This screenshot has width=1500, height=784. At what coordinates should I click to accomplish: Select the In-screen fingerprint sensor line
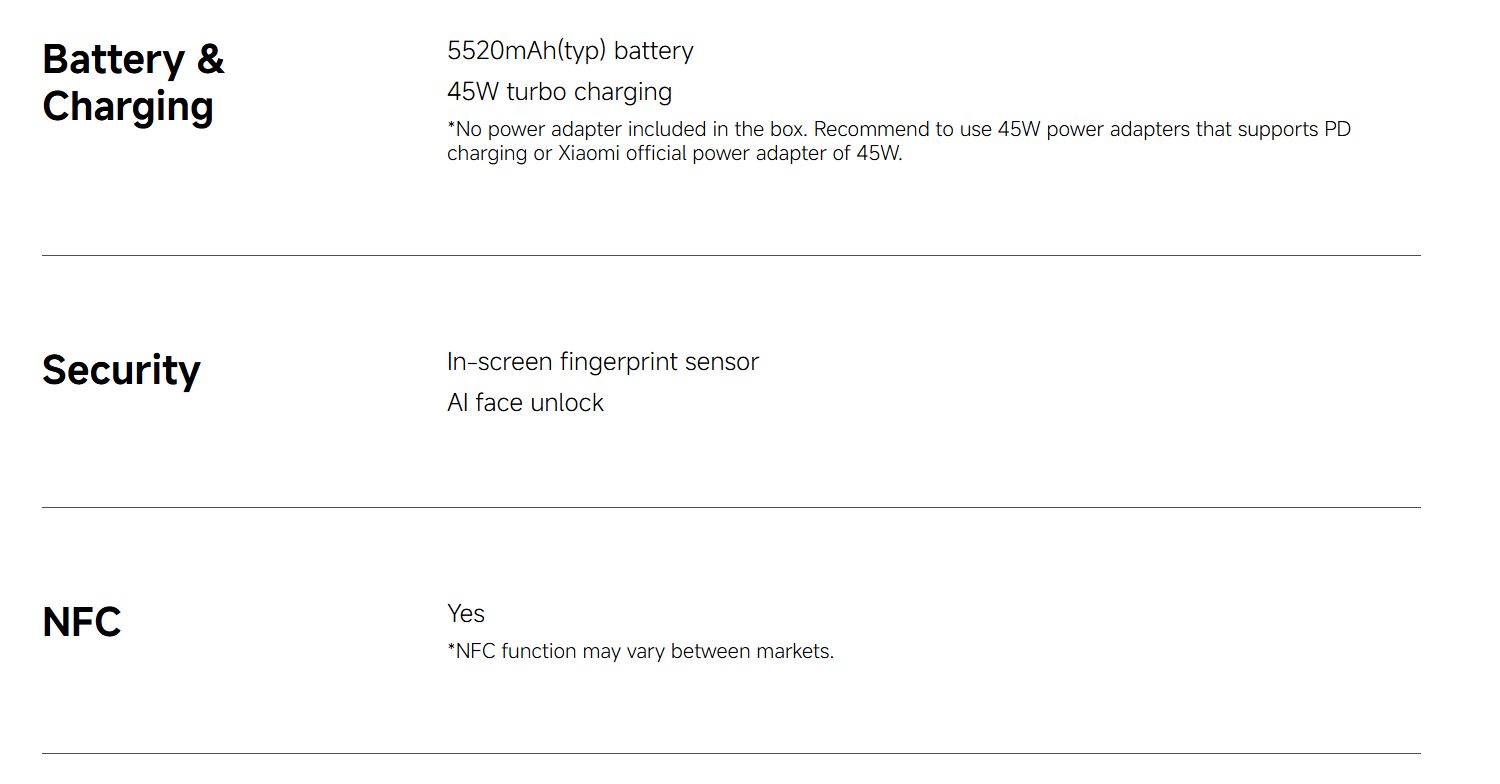[603, 362]
